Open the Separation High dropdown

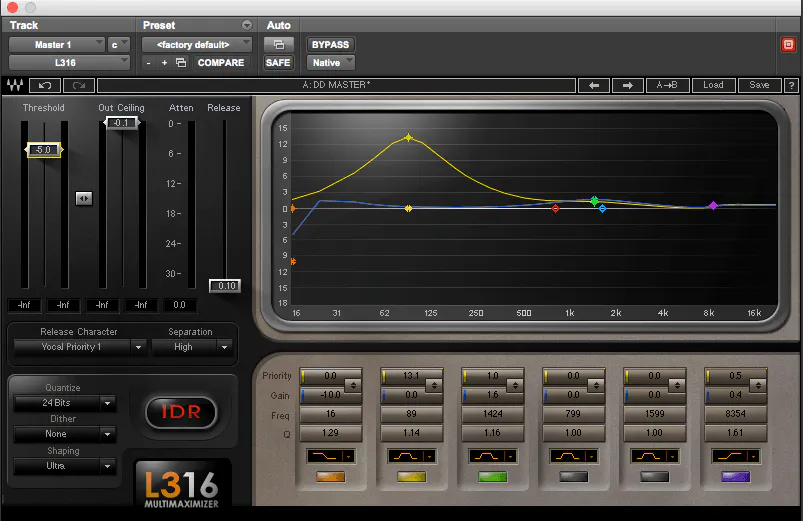pyautogui.click(x=192, y=347)
